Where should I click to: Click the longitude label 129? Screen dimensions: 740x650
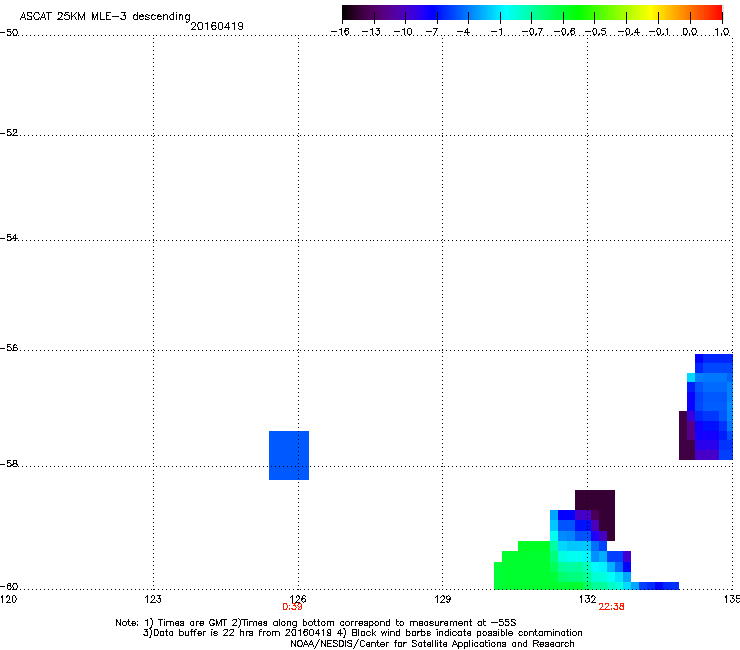pos(443,599)
